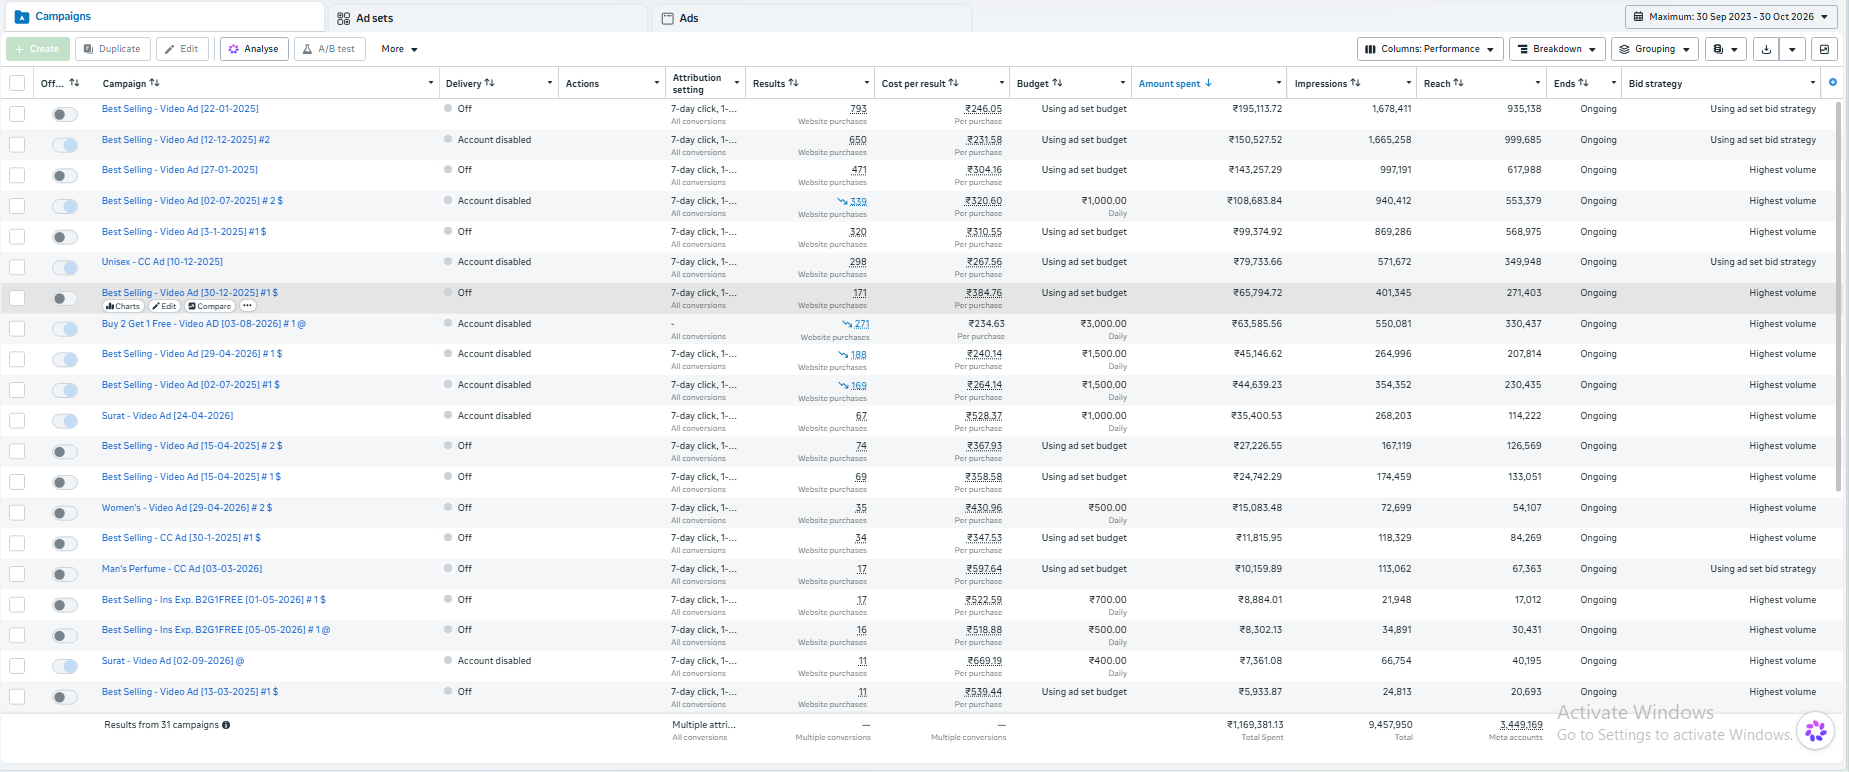Sort the Impressions column

pos(1355,83)
